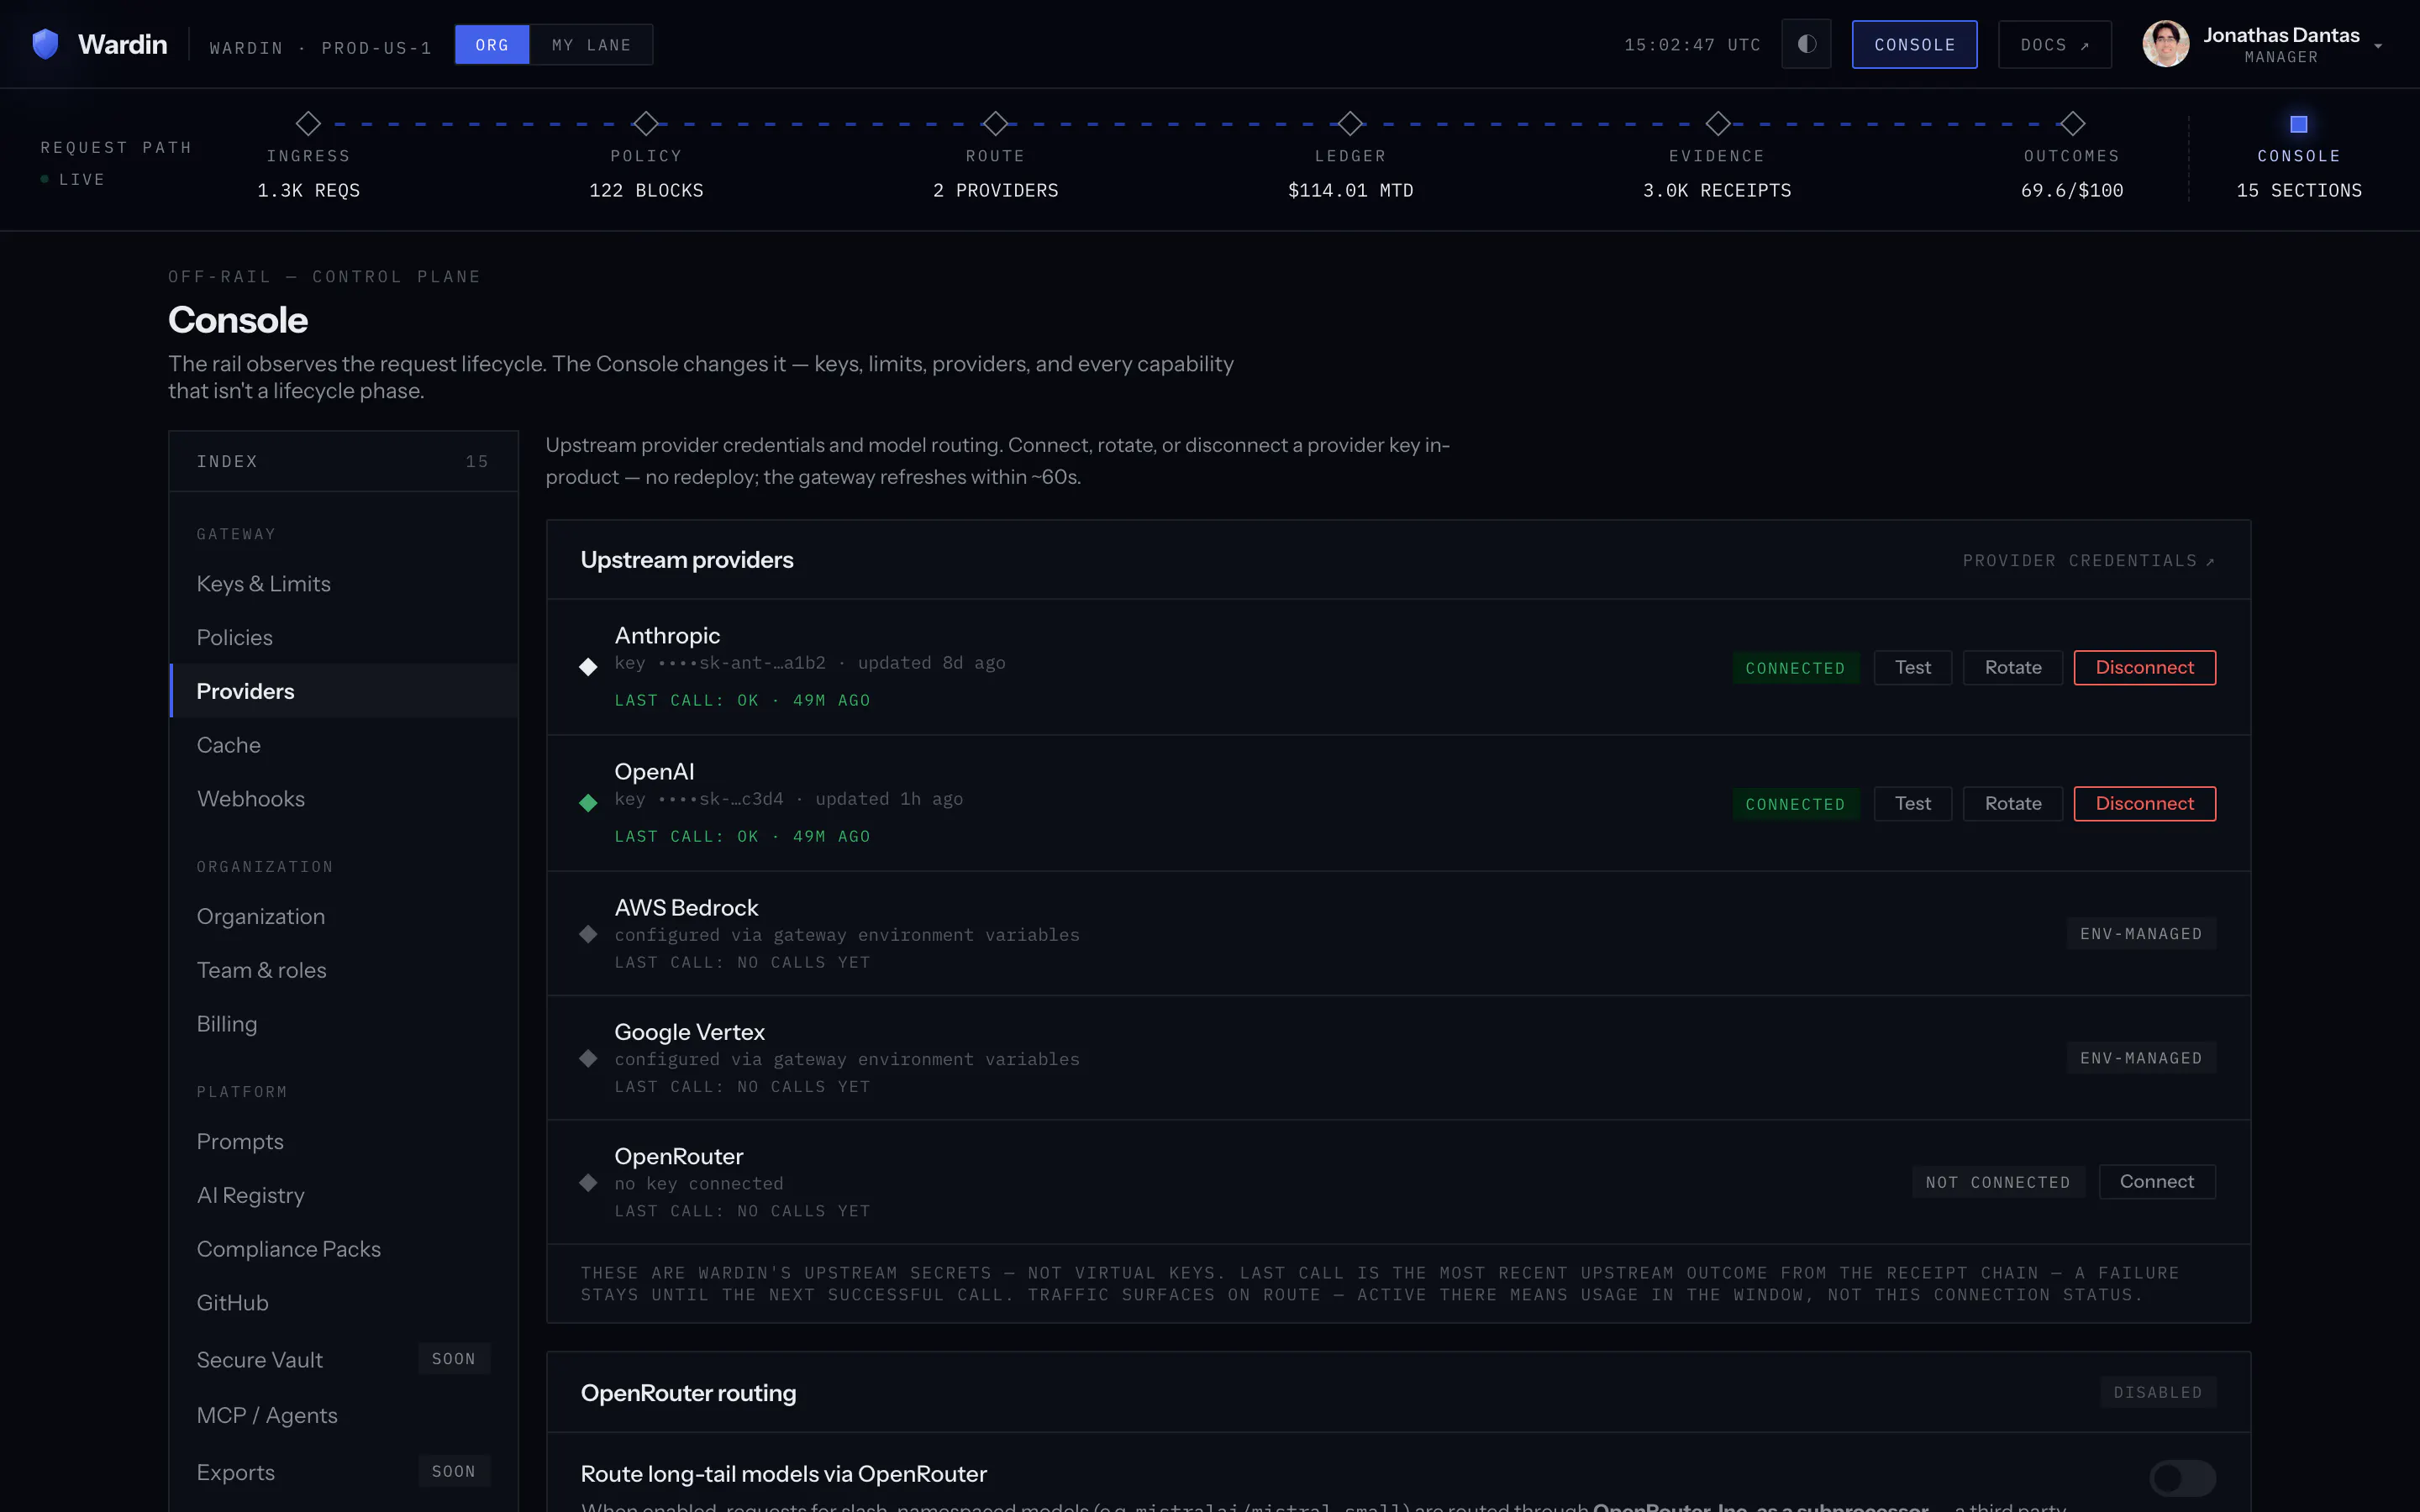The image size is (2420, 1512).
Task: Click the '1.3K REQS' ingress value
Action: click(x=308, y=191)
